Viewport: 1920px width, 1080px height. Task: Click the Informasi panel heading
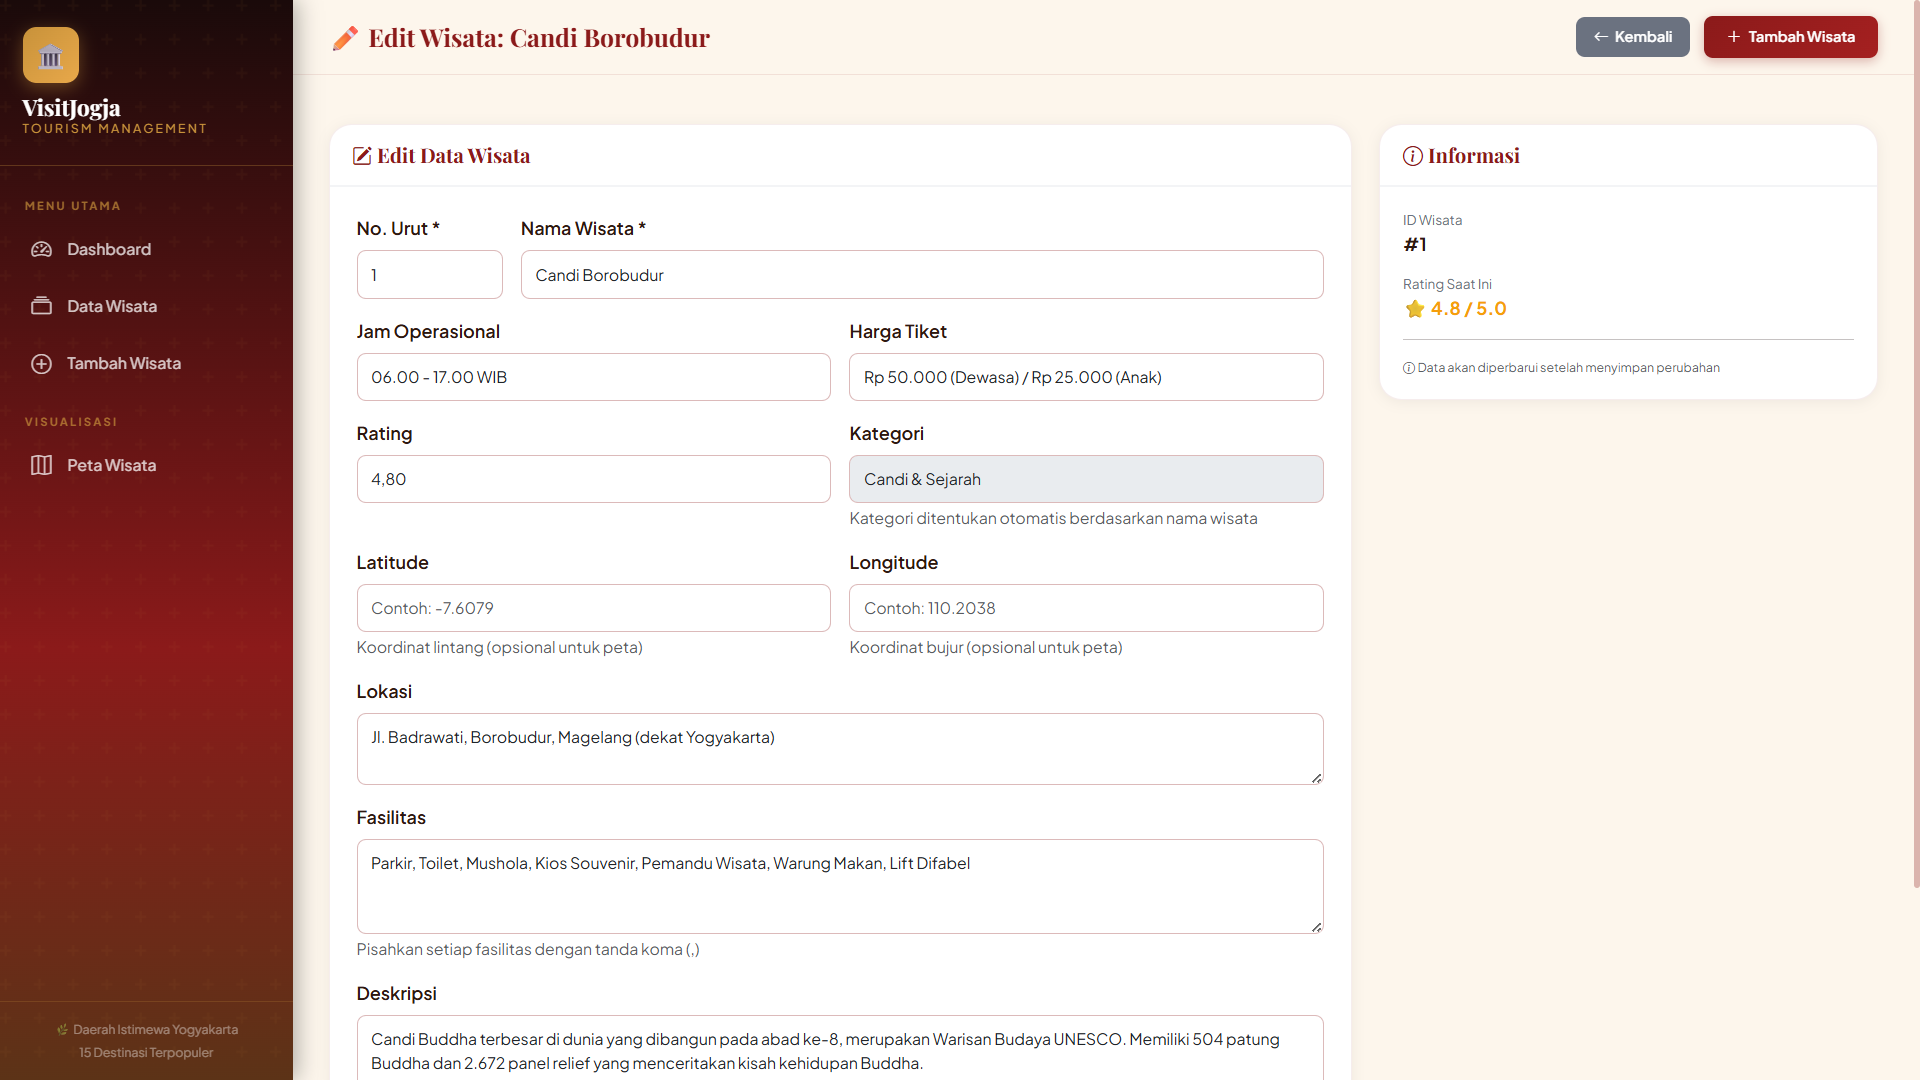(x=1473, y=156)
